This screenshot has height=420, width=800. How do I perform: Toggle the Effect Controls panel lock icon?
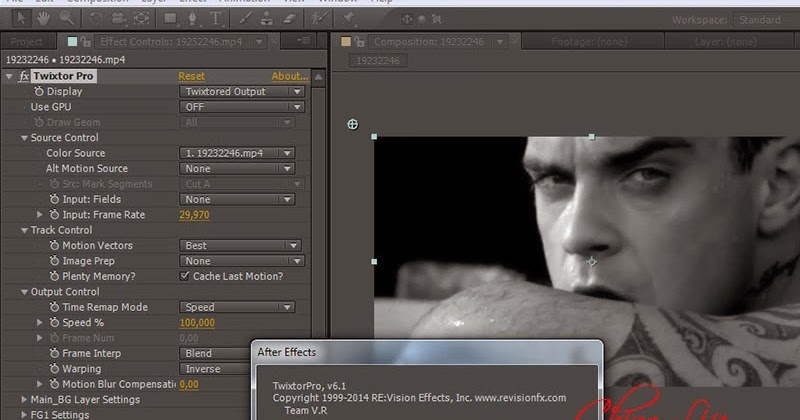[86, 42]
